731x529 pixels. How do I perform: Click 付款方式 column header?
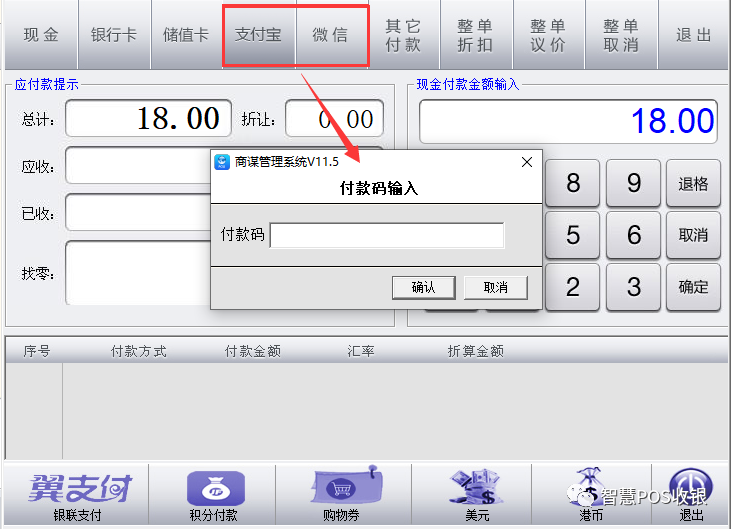(138, 351)
